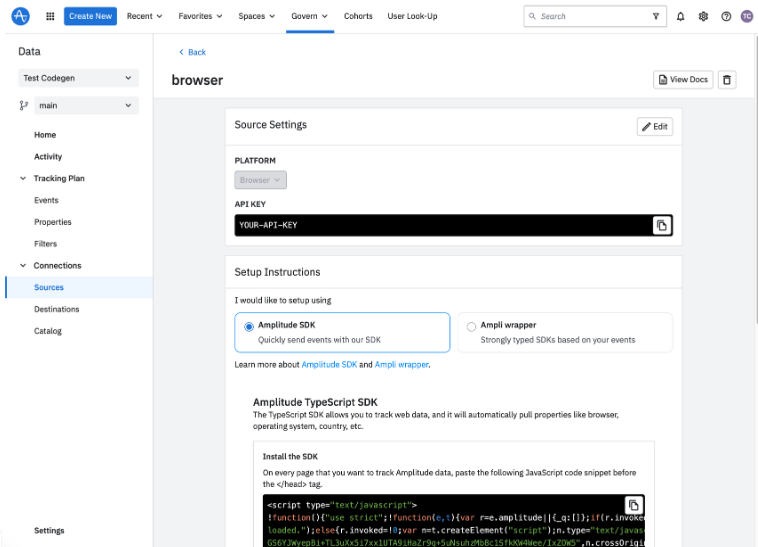
Task: Click the Edit button in Source Settings
Action: tap(655, 127)
